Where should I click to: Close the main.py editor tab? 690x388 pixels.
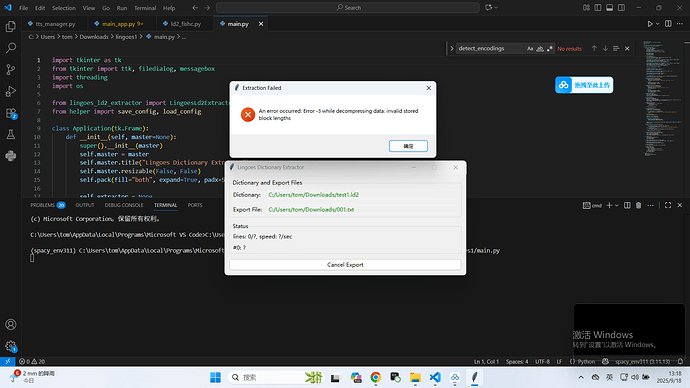261,24
